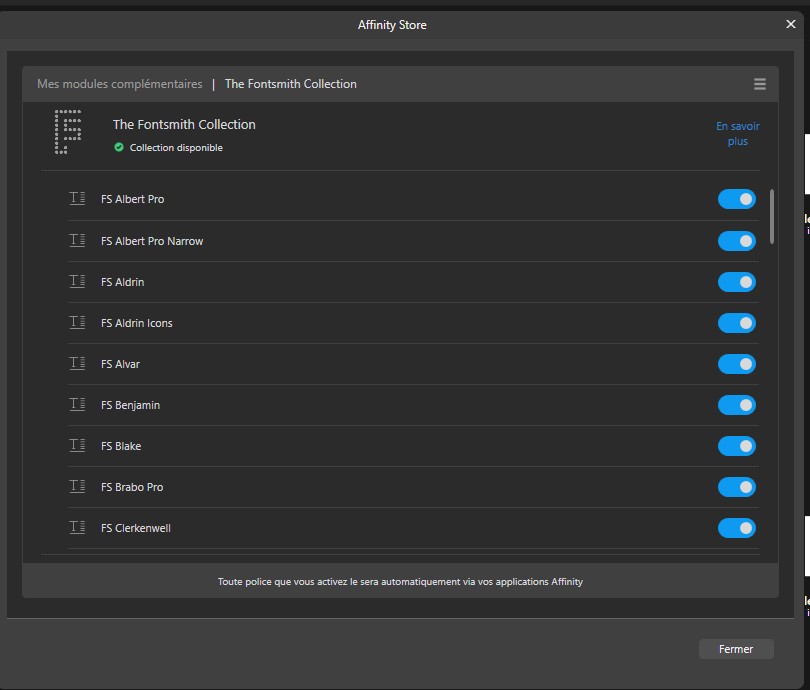Open the hamburger menu icon
The width and height of the screenshot is (810, 690).
[759, 84]
